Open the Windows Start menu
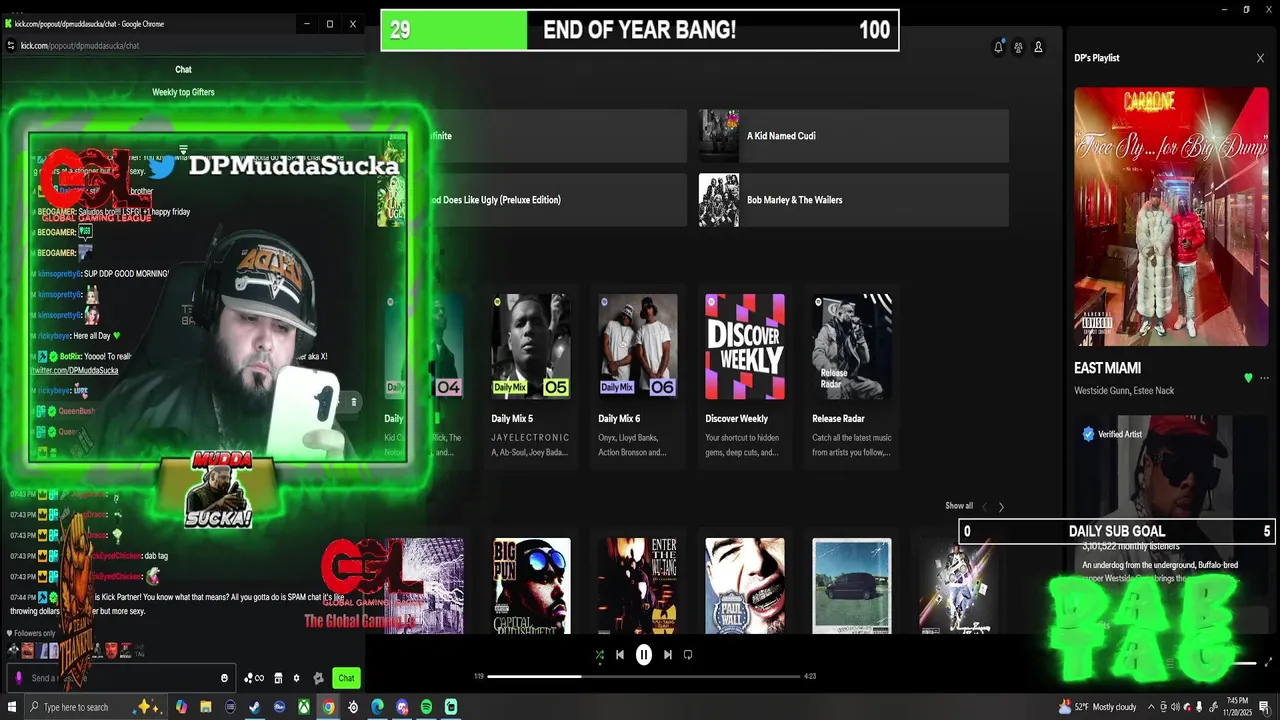 11,707
